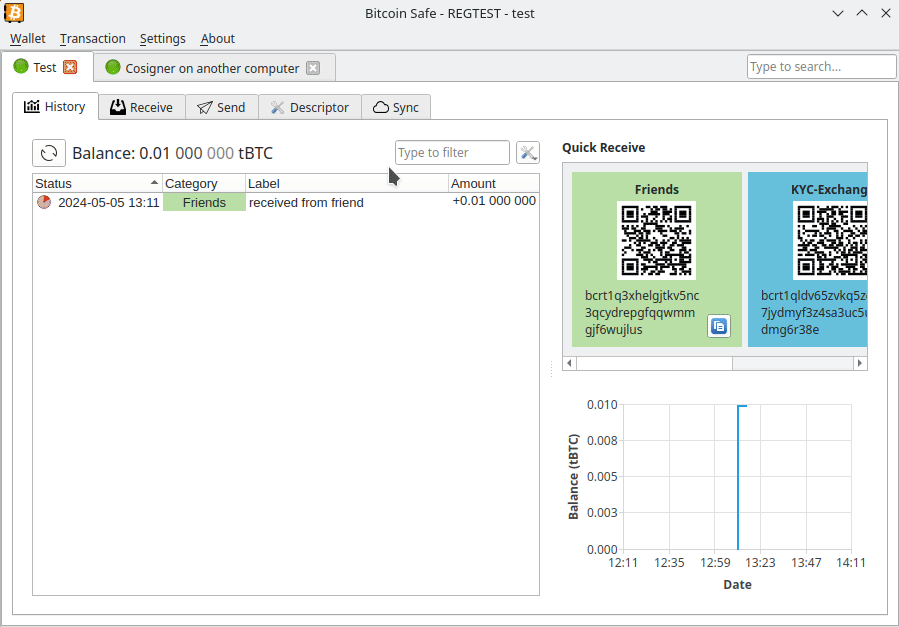
Task: Click the +0.01 000 000 amount cell
Action: 494,201
